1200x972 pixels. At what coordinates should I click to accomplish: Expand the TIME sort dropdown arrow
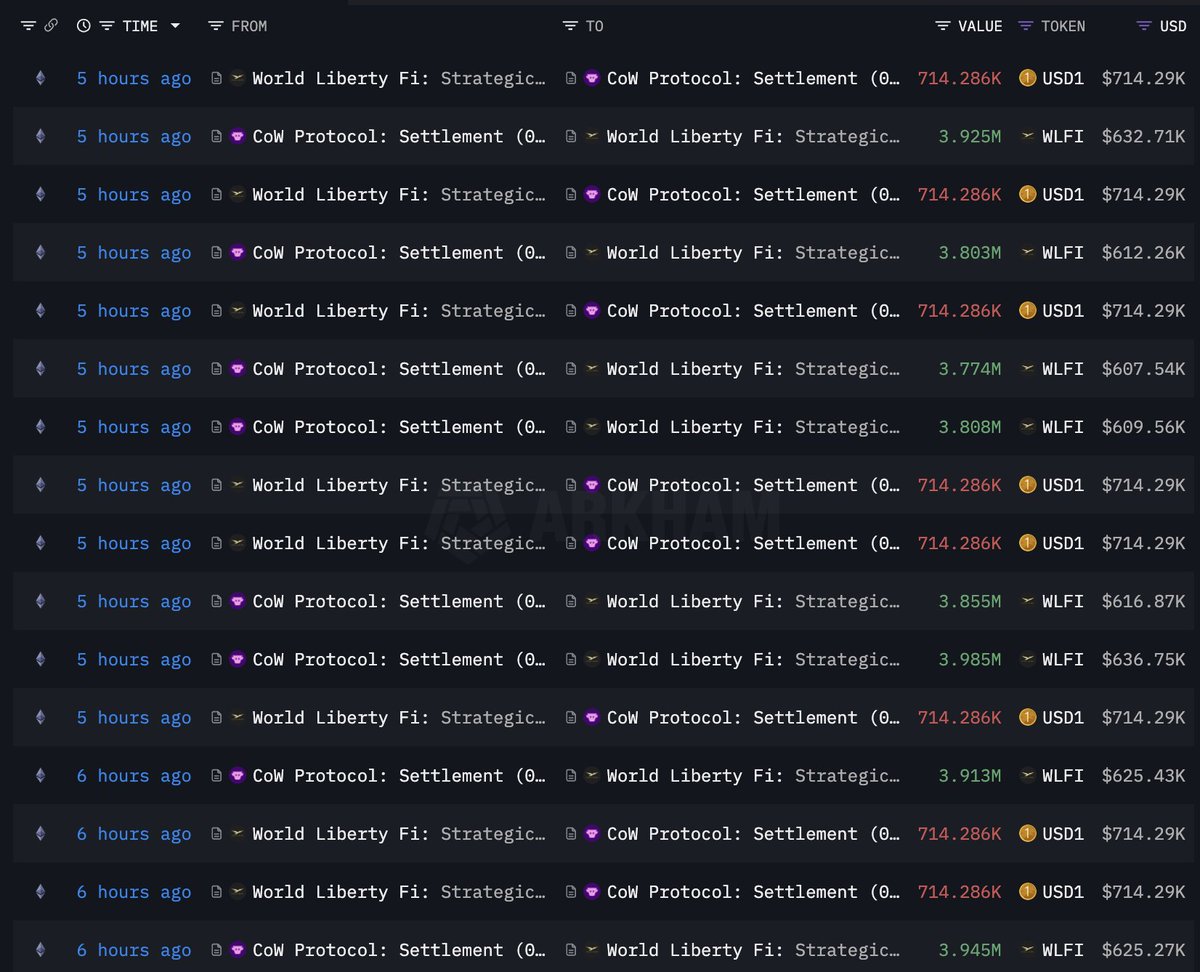(175, 26)
